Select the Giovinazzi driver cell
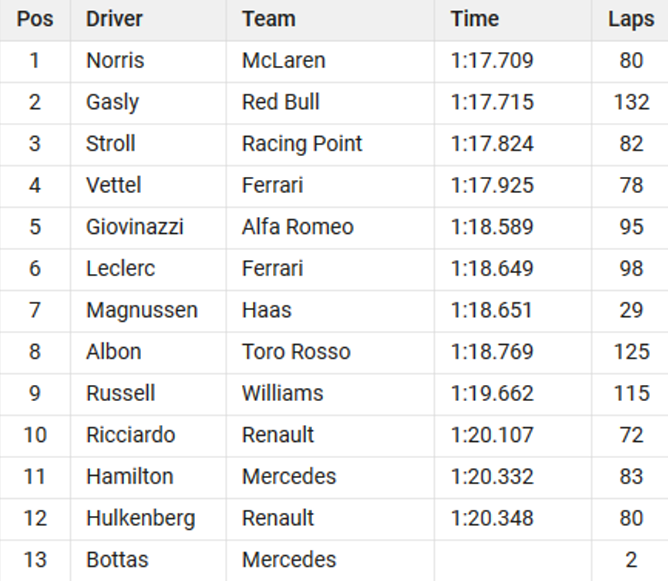Viewport: 668px width, 581px height. (135, 227)
